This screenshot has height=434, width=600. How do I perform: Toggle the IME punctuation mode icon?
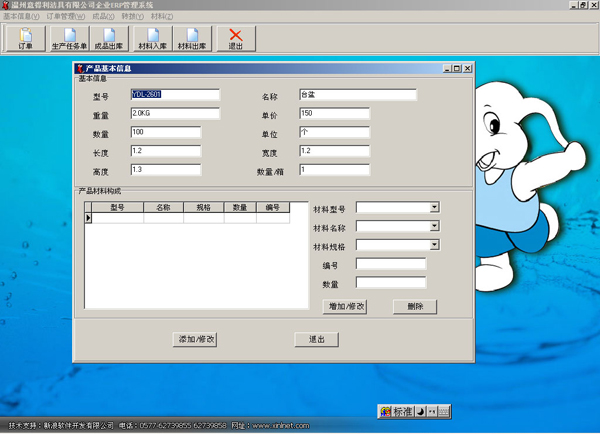click(x=432, y=411)
